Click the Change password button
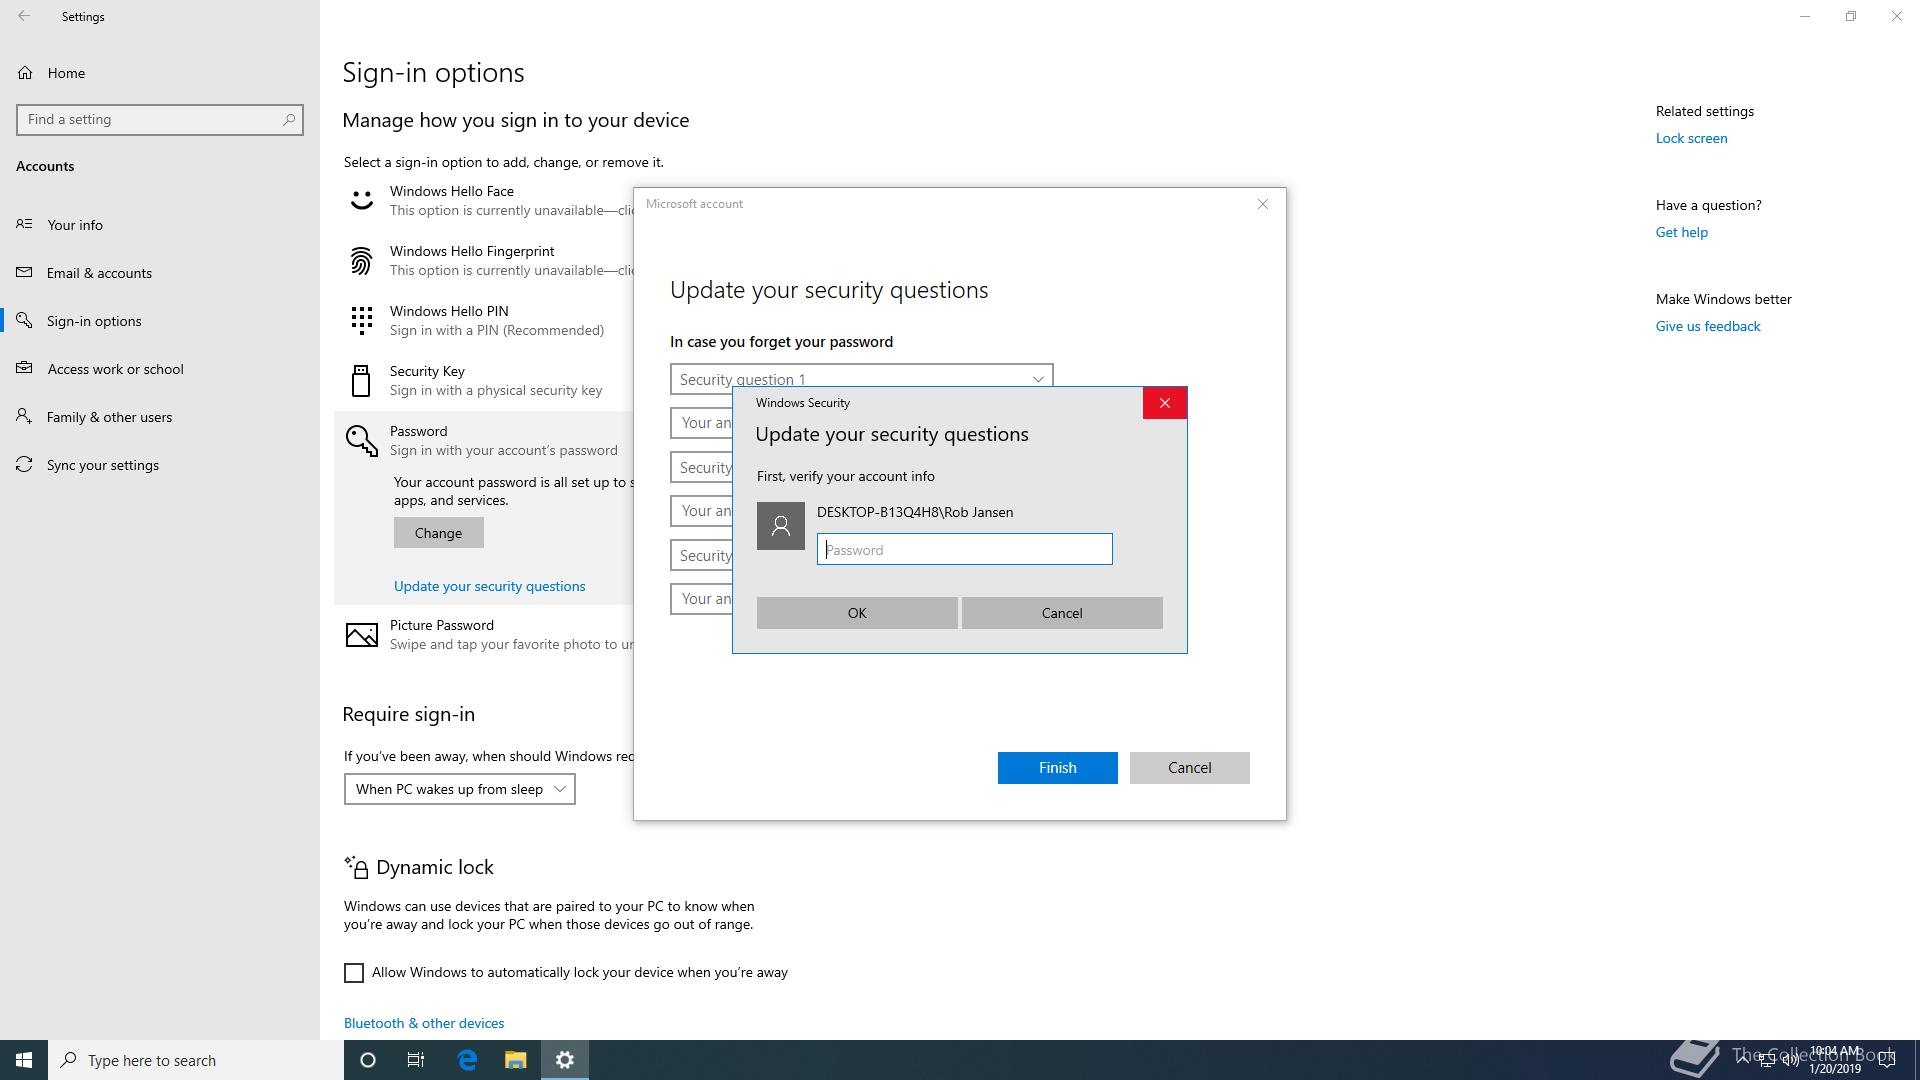This screenshot has height=1080, width=1920. [x=438, y=533]
